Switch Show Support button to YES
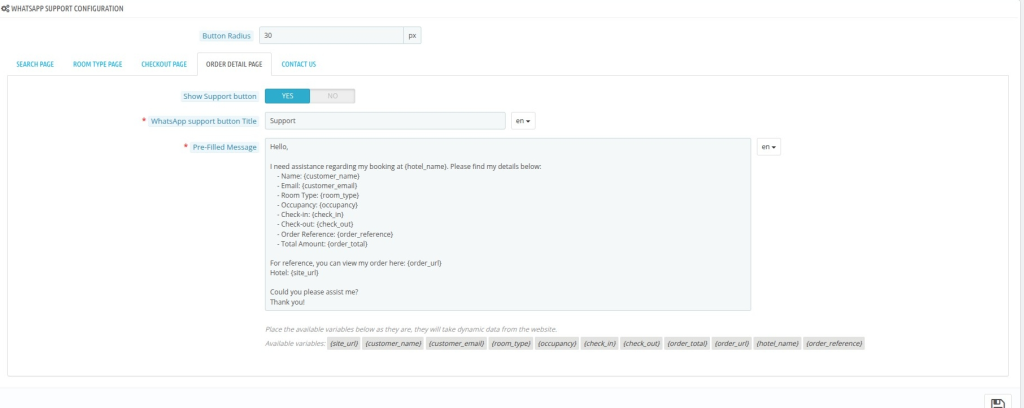Viewport: 1024px width, 408px height. pos(287,96)
